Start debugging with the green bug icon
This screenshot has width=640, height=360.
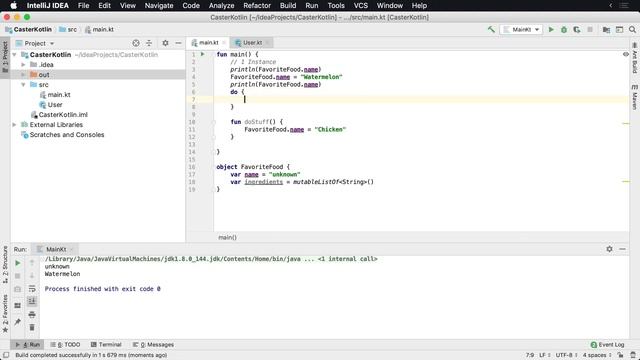564,29
